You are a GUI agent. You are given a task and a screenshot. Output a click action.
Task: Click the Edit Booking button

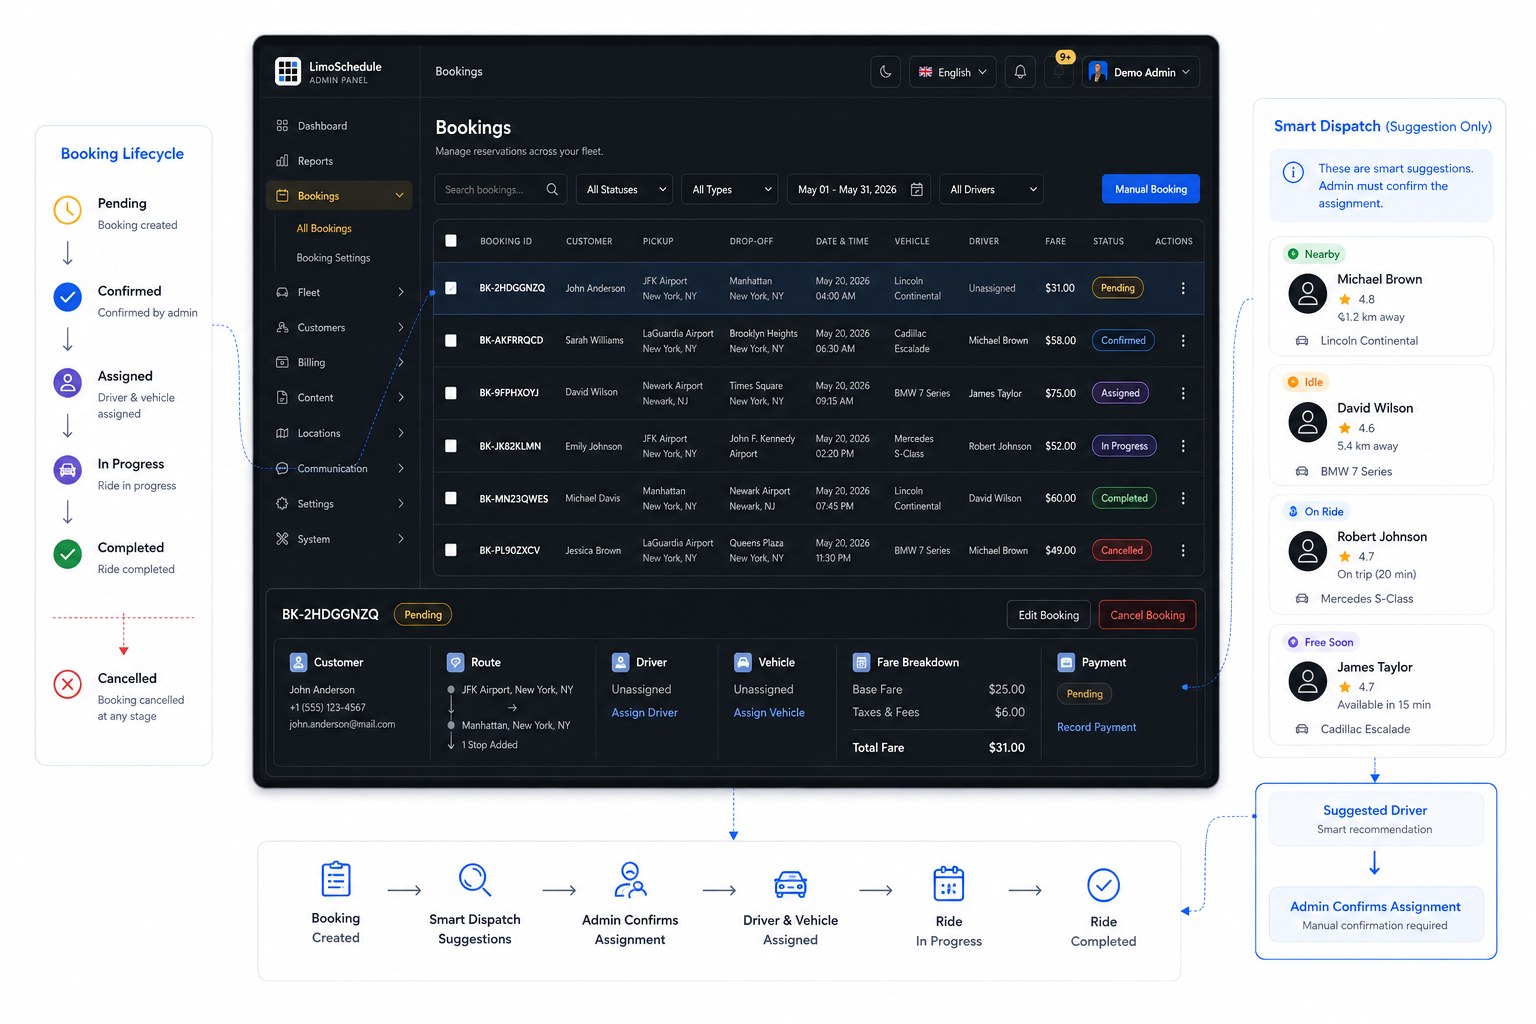[1048, 615]
